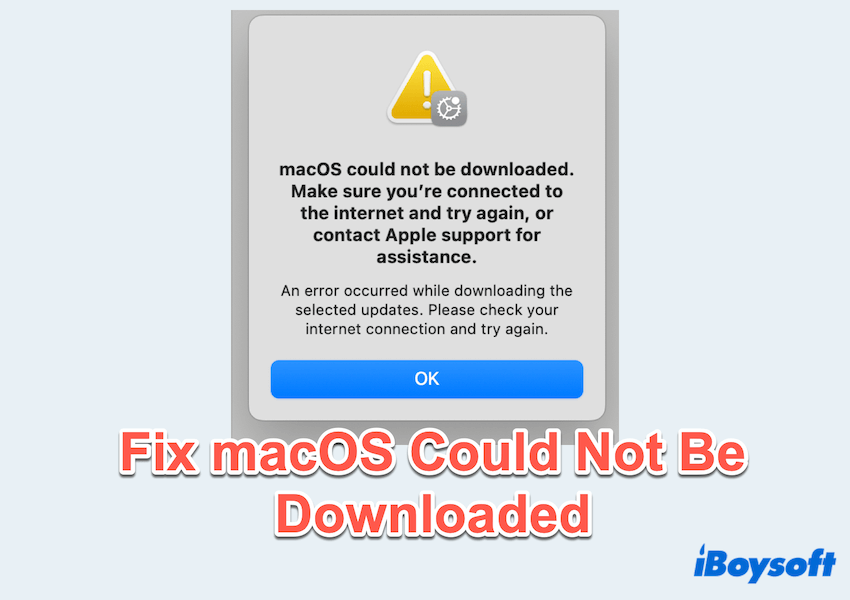Click the blue OK button
Screen dimensions: 850x600
(x=427, y=379)
